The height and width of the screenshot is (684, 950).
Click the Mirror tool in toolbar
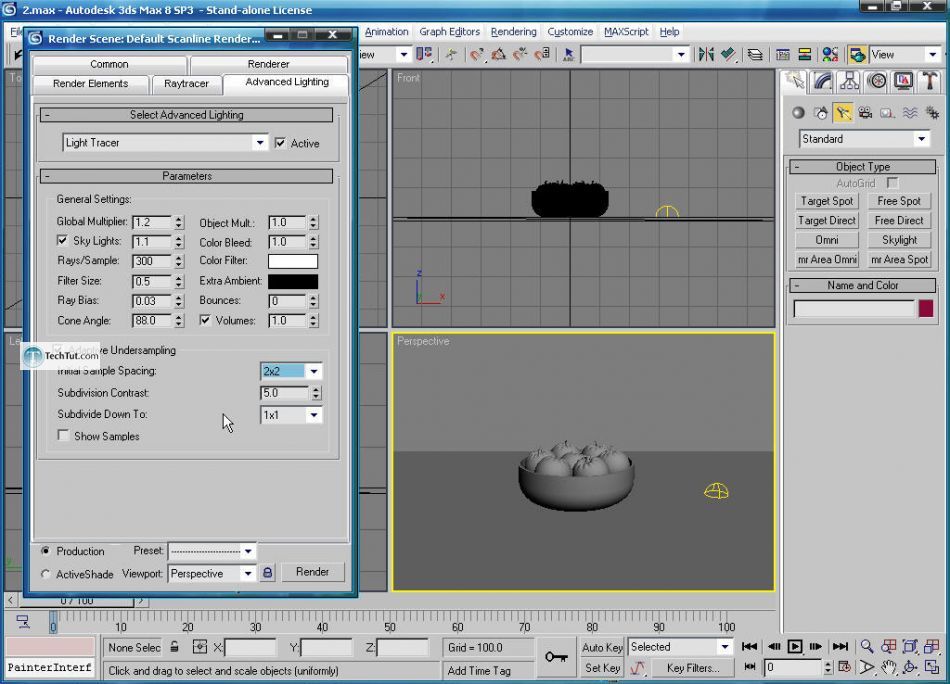pyautogui.click(x=706, y=55)
